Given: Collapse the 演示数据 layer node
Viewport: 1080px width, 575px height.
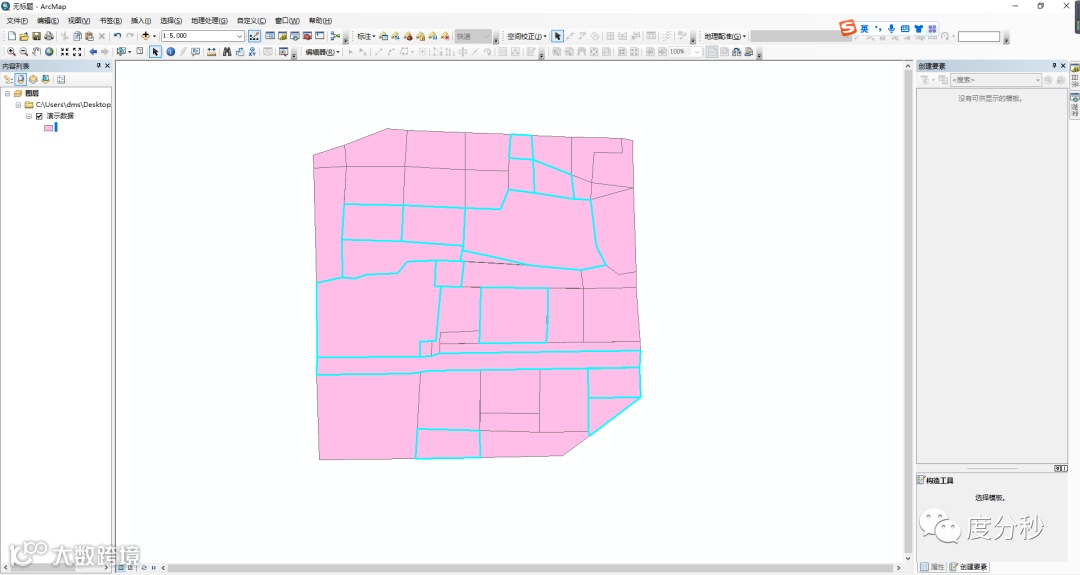Looking at the screenshot, I should coord(29,116).
